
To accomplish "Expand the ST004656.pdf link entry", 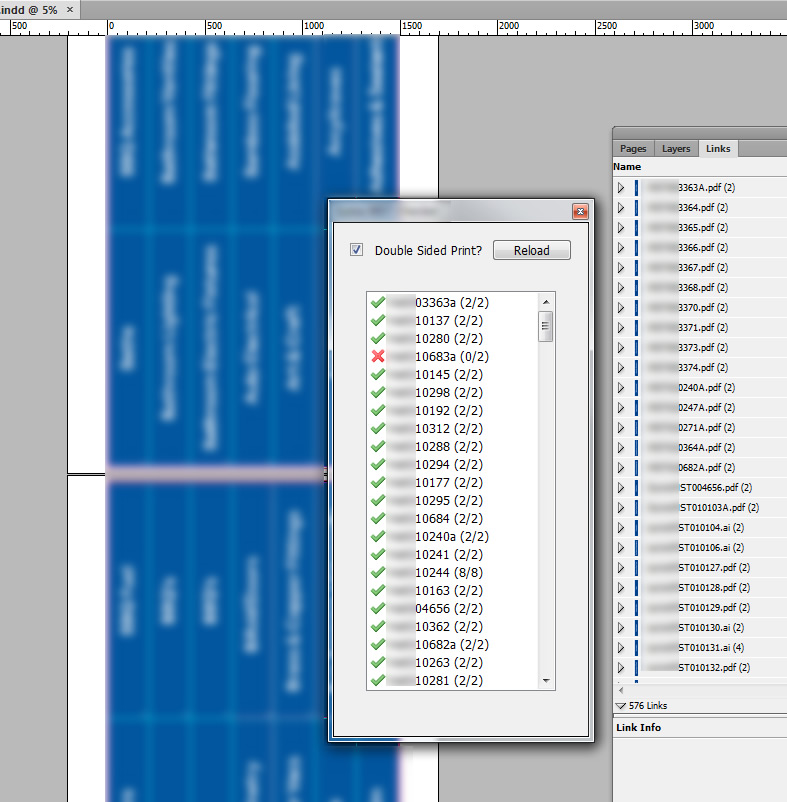I will click(621, 487).
